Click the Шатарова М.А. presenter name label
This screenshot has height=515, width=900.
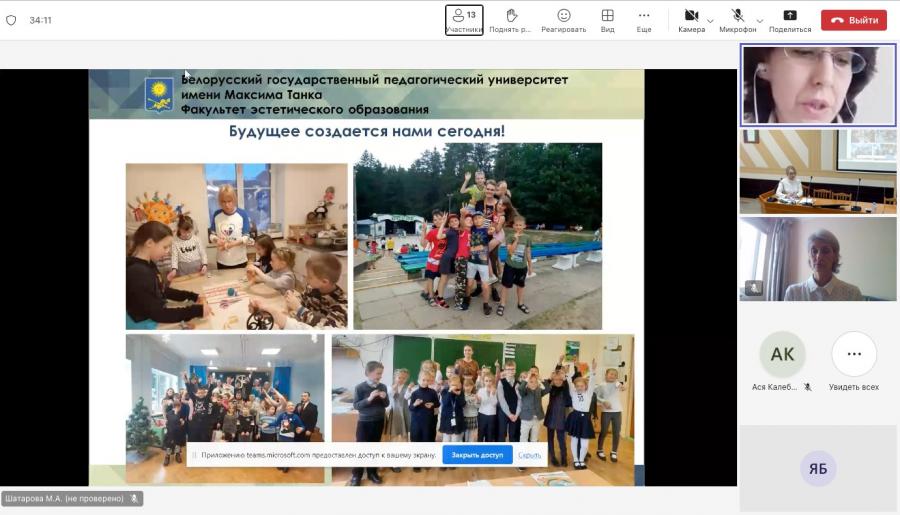pos(64,498)
